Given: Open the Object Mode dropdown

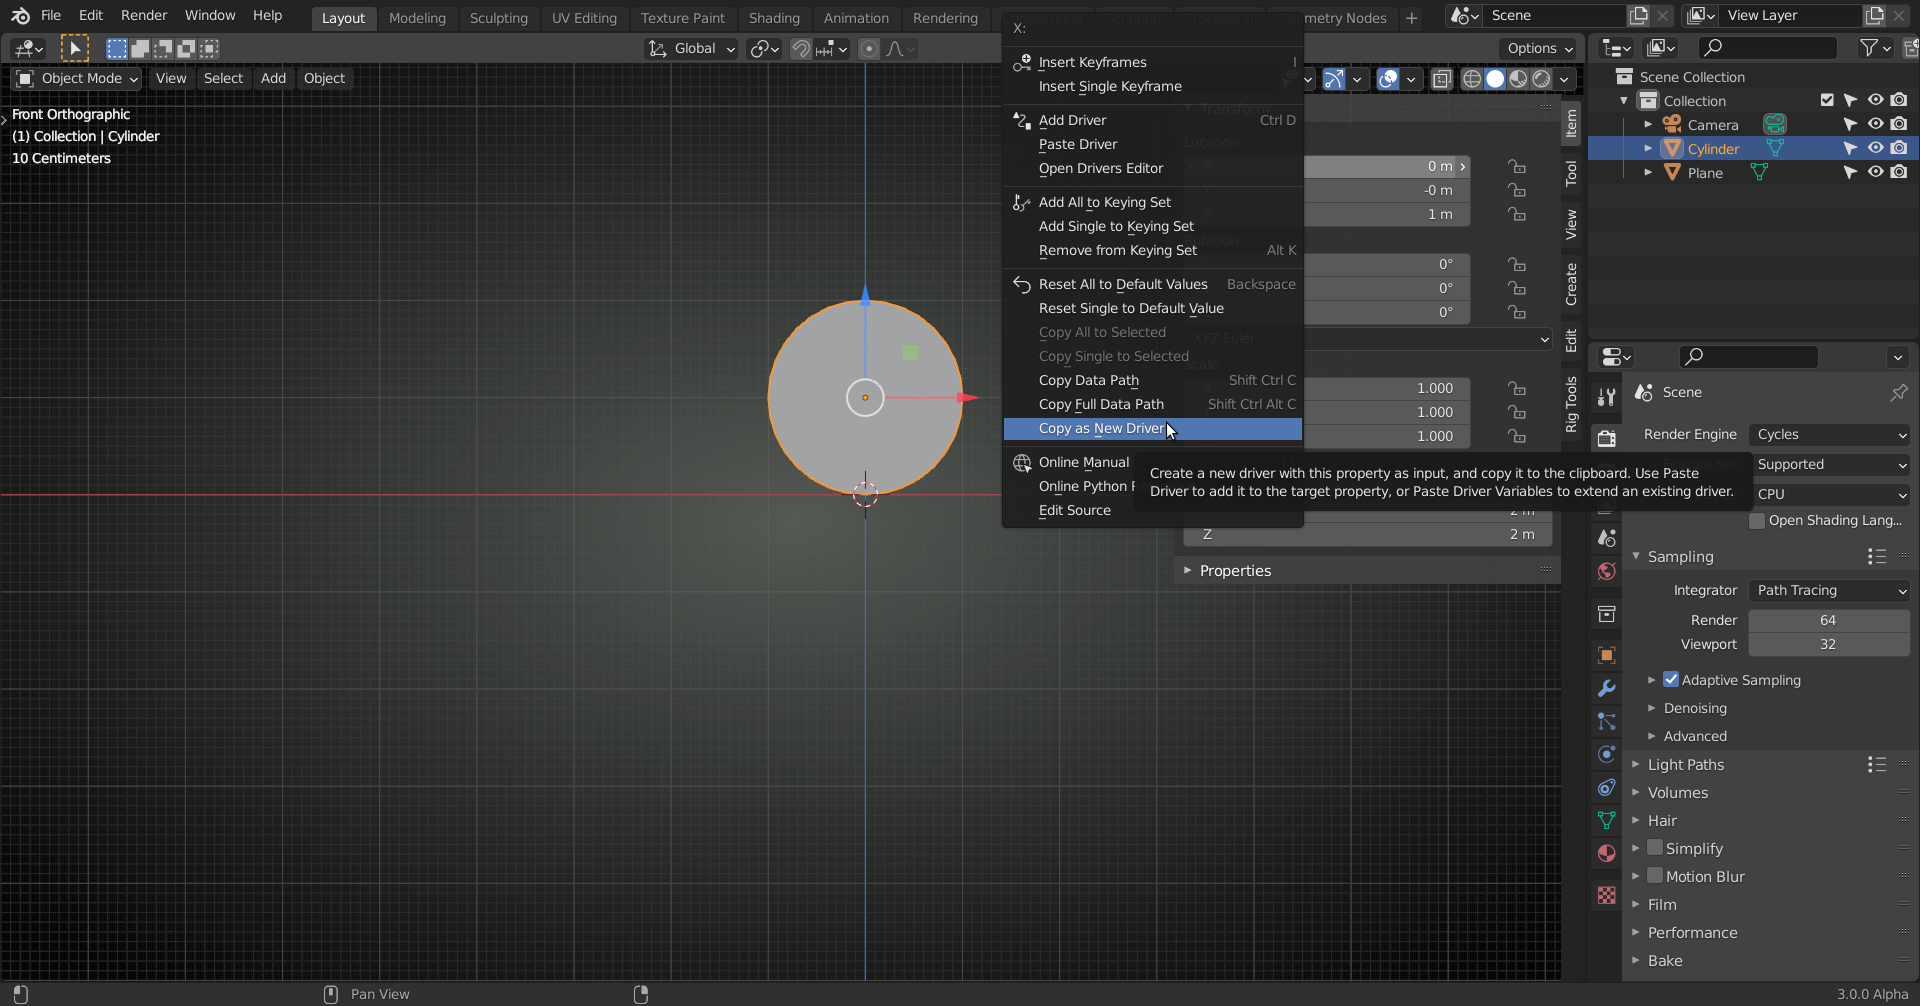Looking at the screenshot, I should point(77,78).
